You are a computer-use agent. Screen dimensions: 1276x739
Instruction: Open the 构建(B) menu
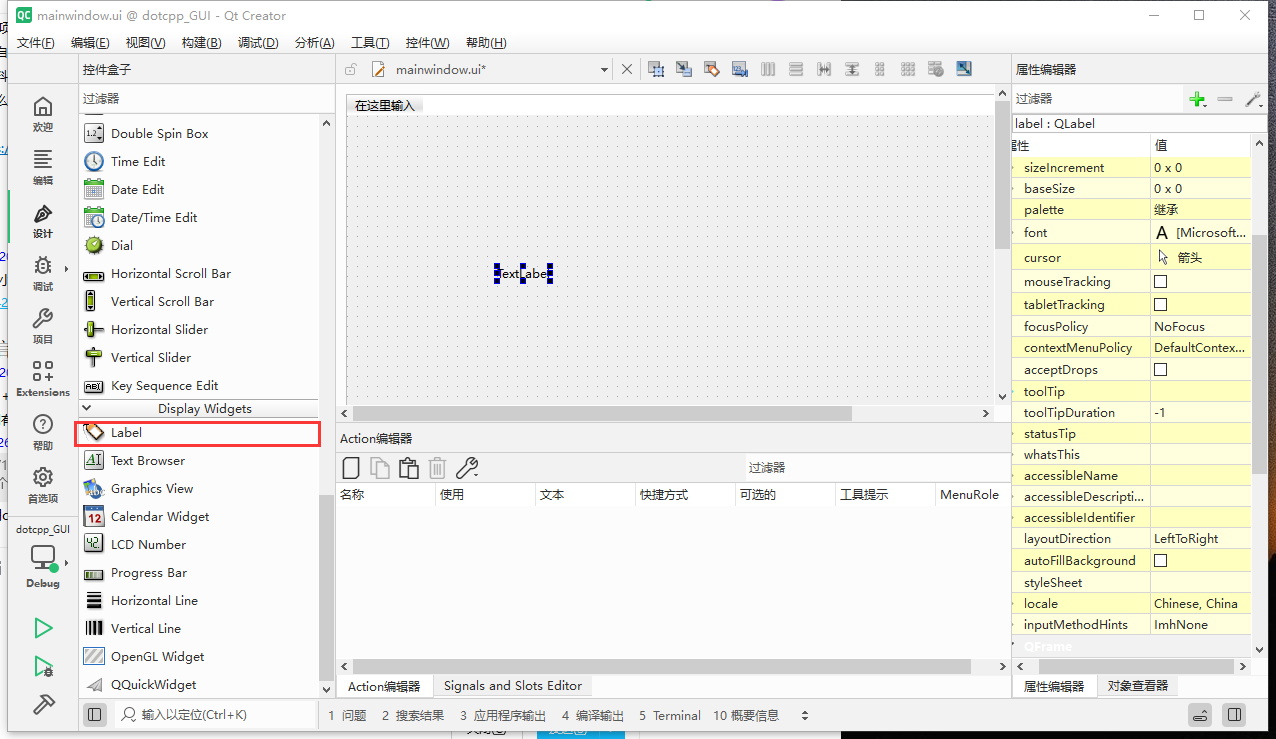[201, 43]
